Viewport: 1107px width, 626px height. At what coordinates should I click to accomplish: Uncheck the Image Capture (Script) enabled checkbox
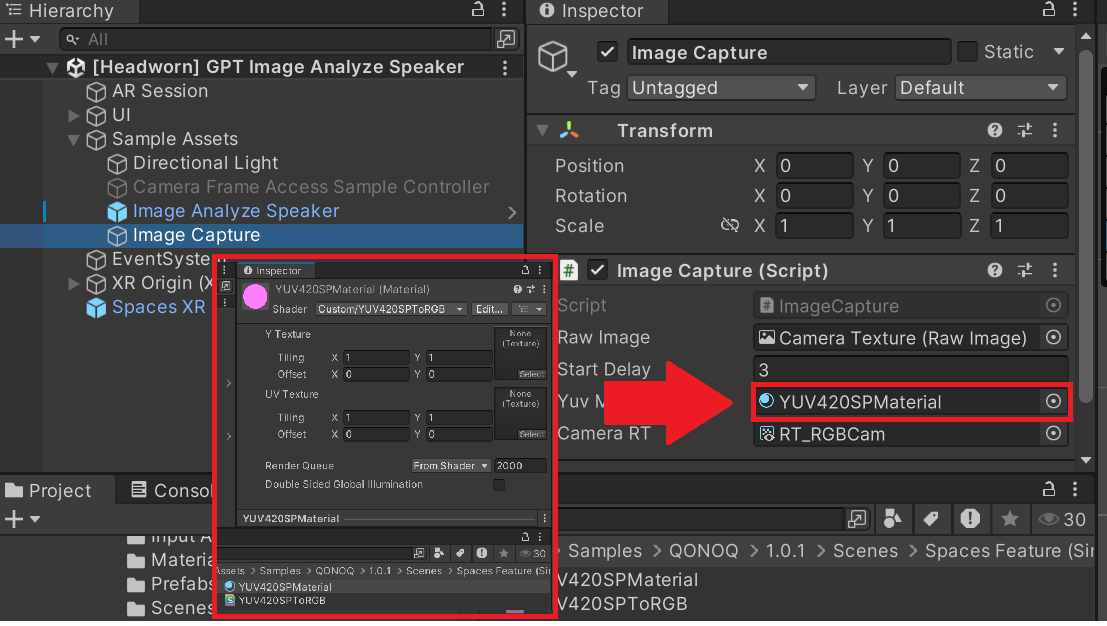598,271
